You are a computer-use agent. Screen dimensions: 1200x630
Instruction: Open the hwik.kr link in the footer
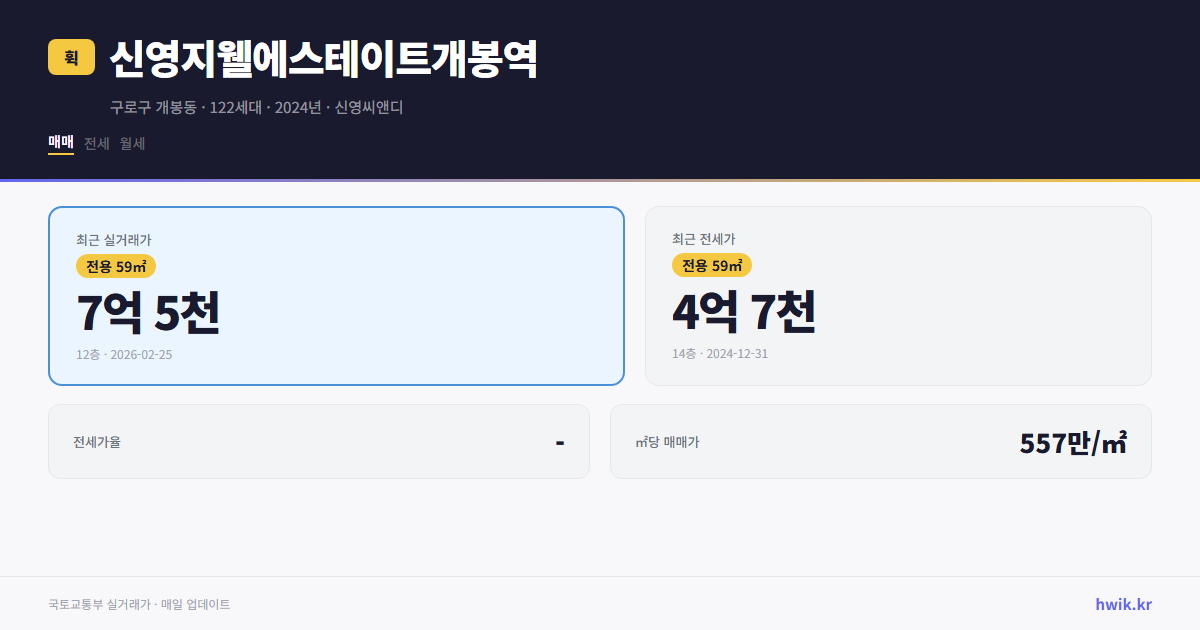(1123, 604)
